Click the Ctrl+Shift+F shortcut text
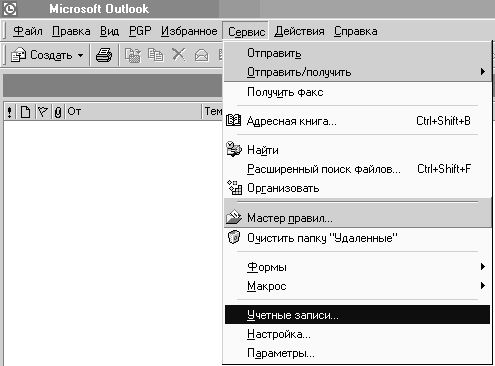This screenshot has width=495, height=366. pos(444,169)
